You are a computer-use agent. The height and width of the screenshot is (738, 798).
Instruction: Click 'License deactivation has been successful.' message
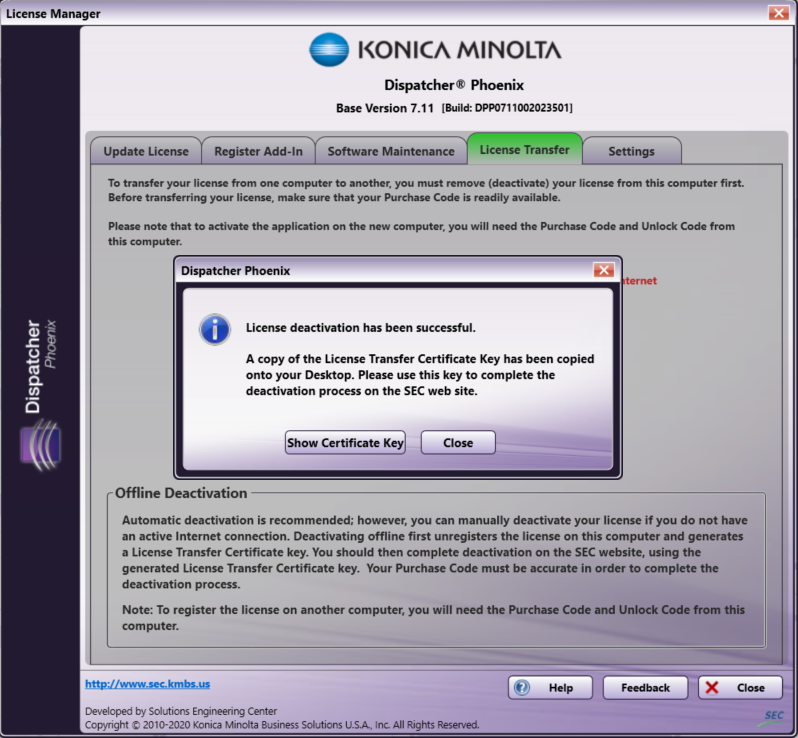tap(361, 328)
